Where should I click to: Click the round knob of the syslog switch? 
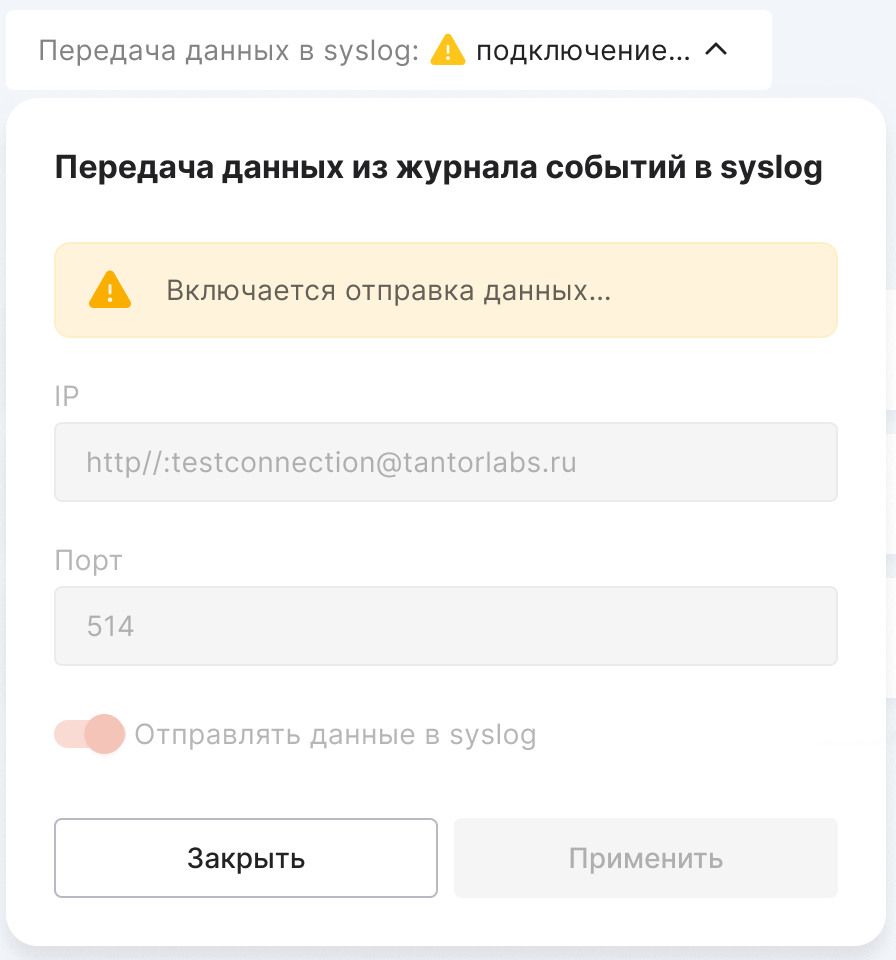[x=104, y=735]
